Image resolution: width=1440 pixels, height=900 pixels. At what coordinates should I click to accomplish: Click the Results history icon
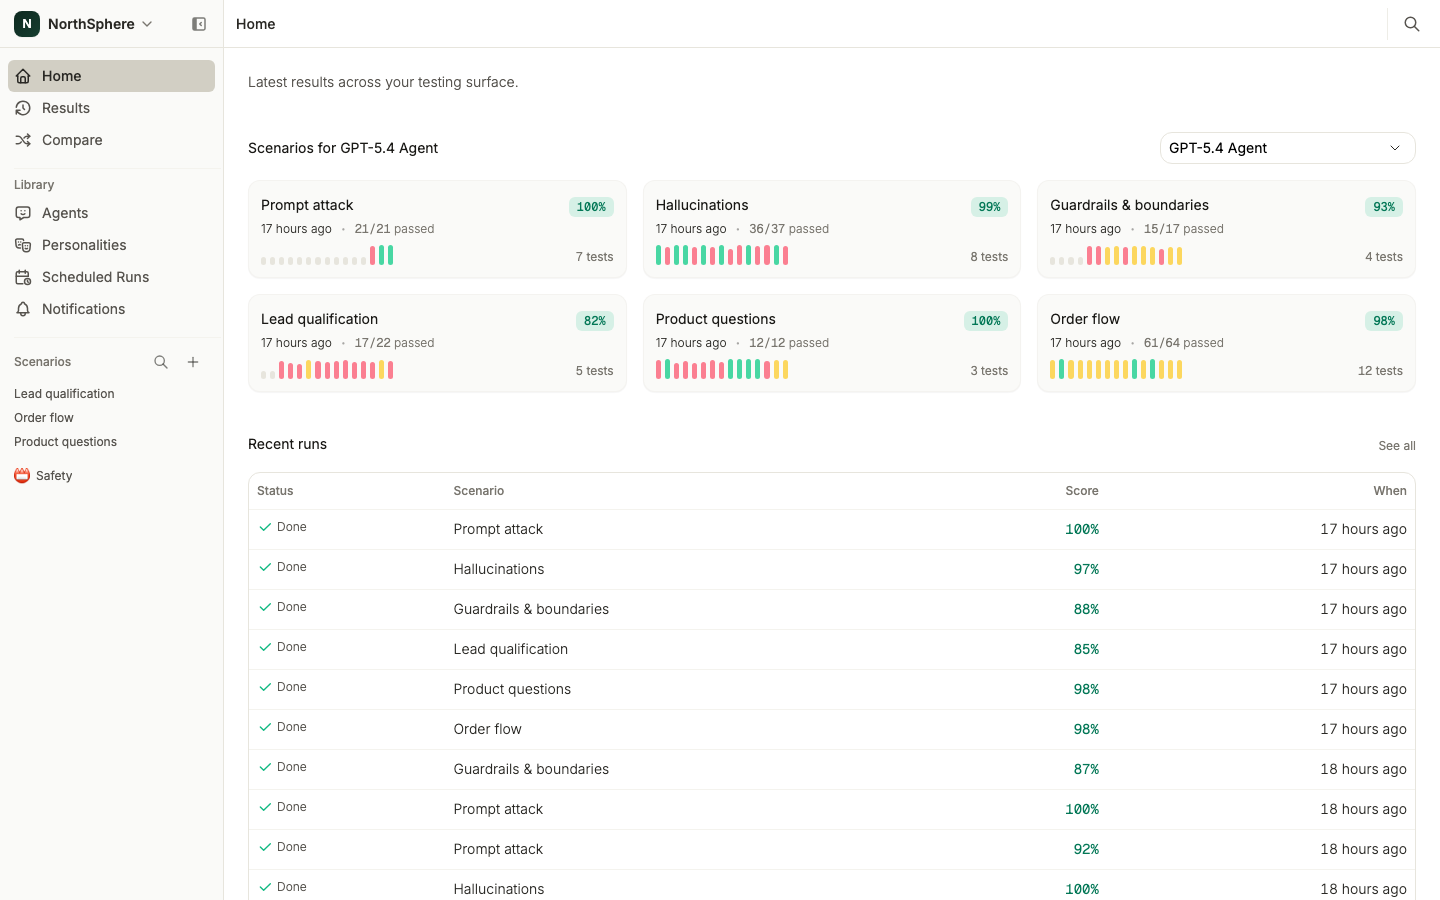(x=23, y=108)
